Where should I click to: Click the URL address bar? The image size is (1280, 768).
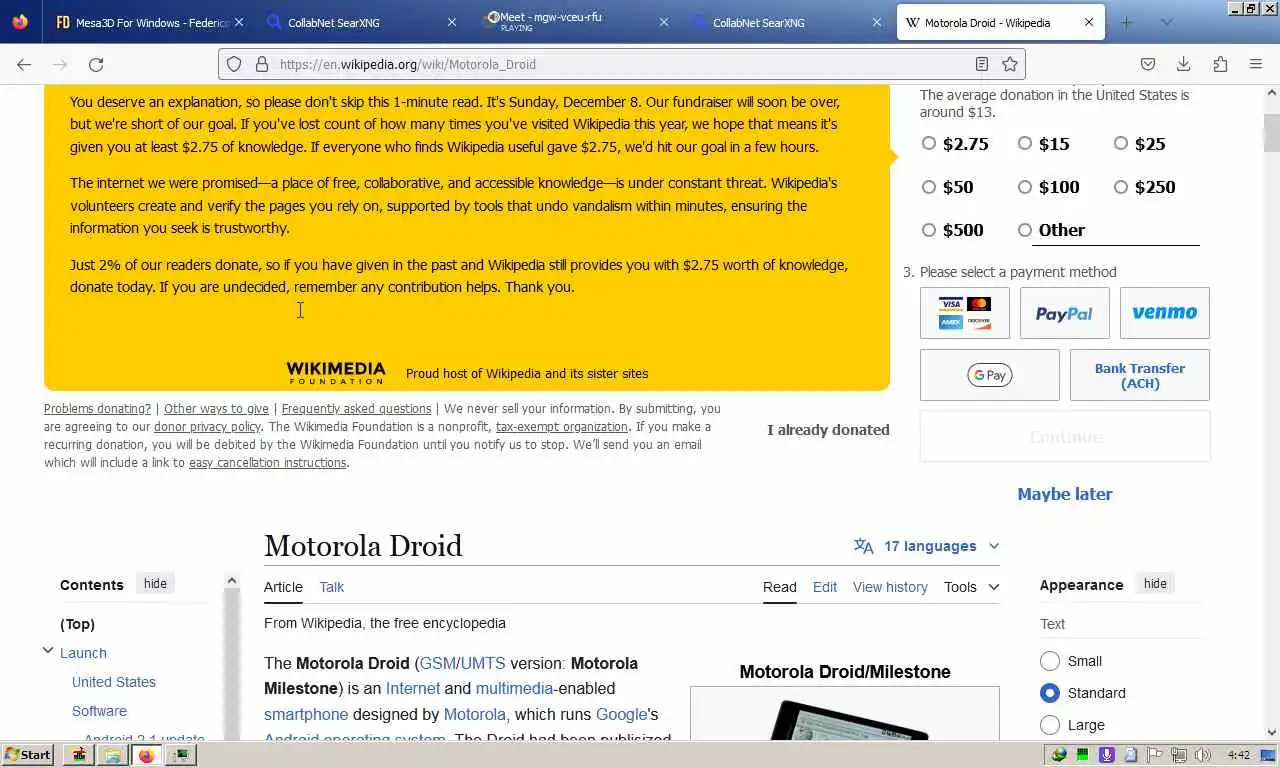[x=620, y=64]
